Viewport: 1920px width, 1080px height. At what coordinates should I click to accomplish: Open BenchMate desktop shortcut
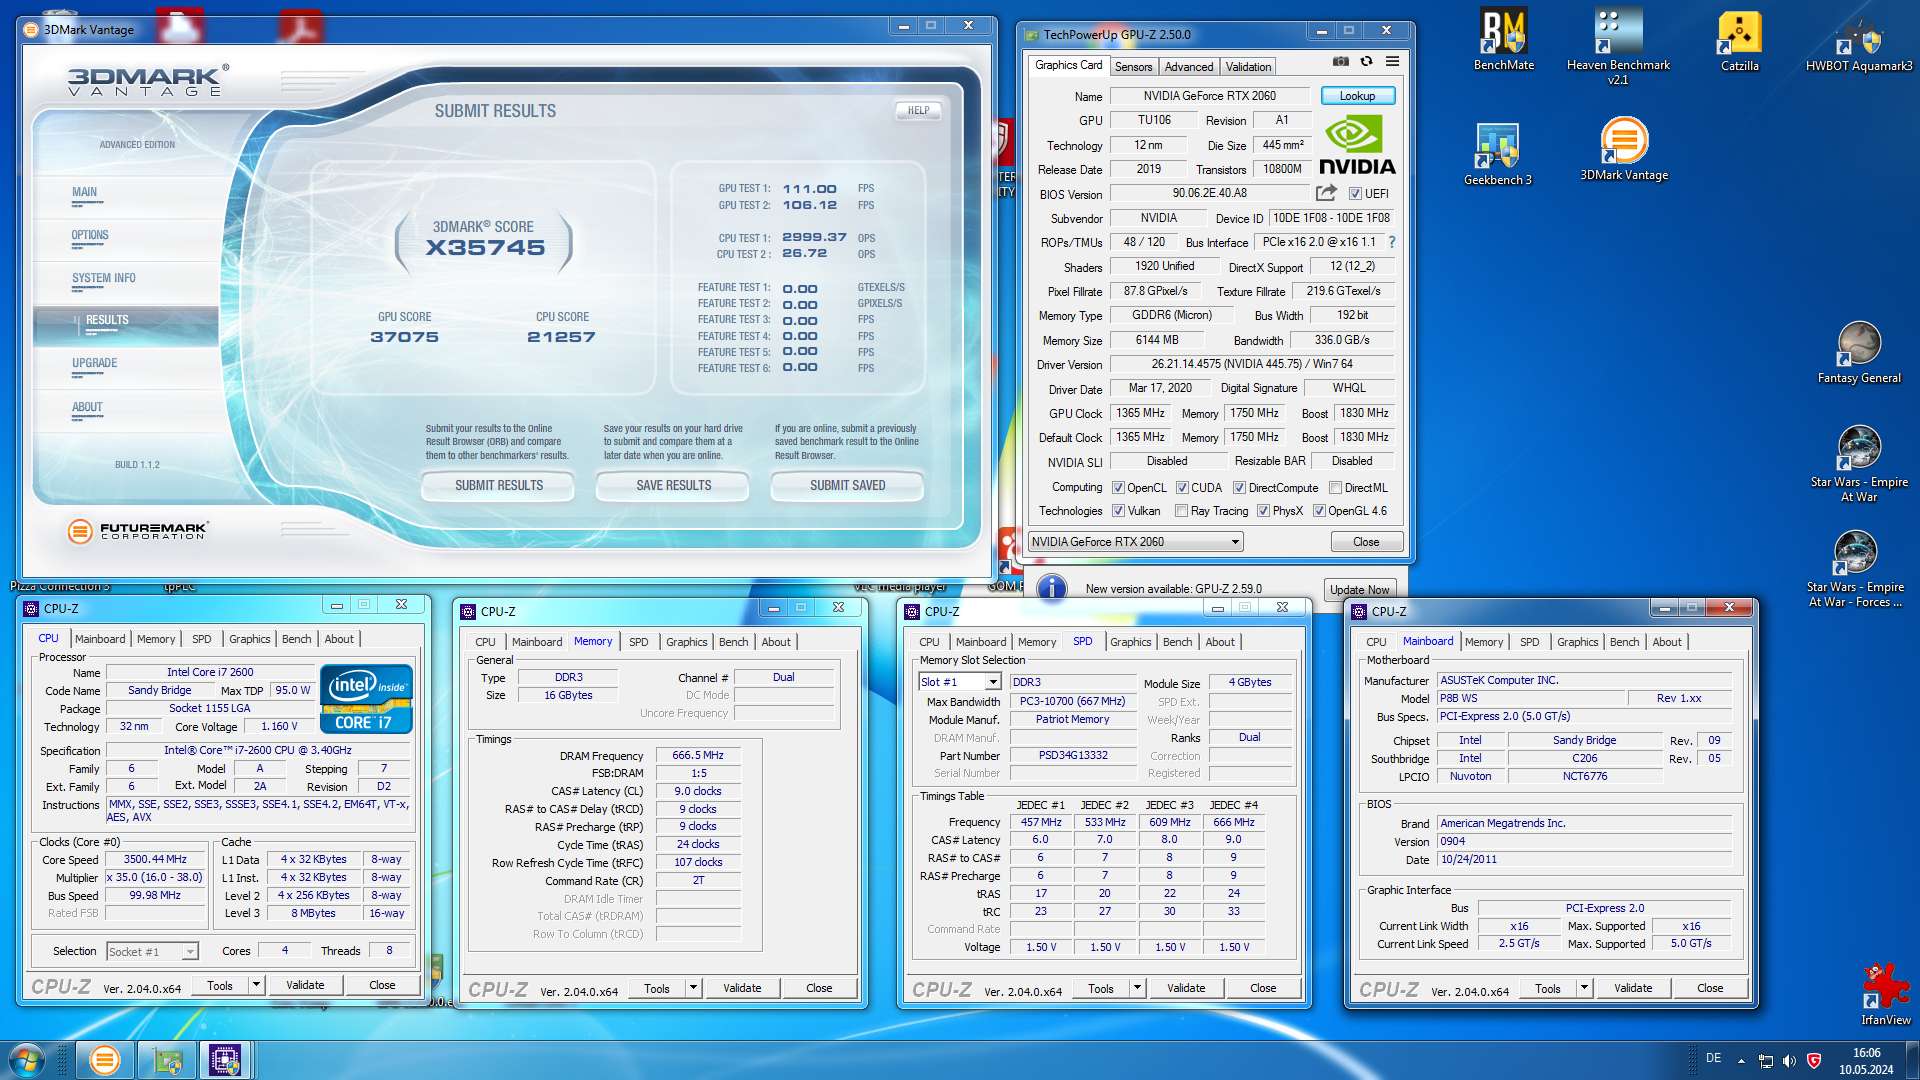(x=1503, y=40)
